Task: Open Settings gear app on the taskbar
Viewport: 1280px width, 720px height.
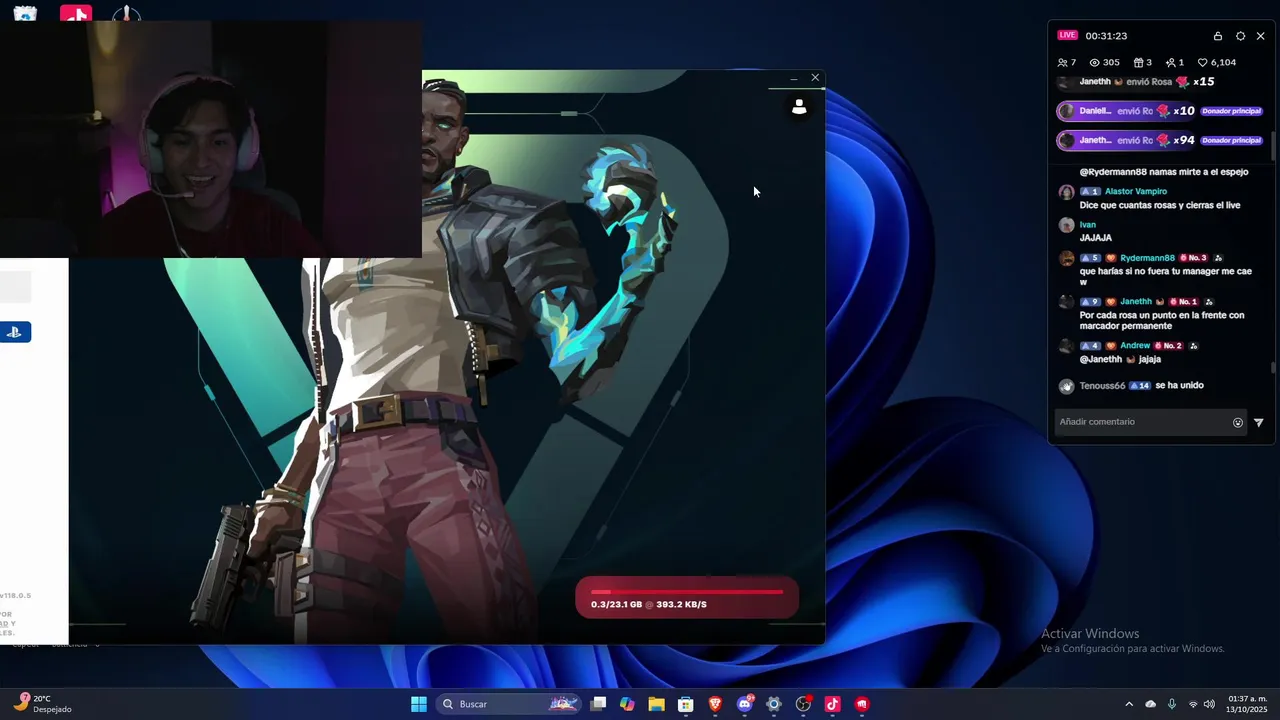Action: 774,704
